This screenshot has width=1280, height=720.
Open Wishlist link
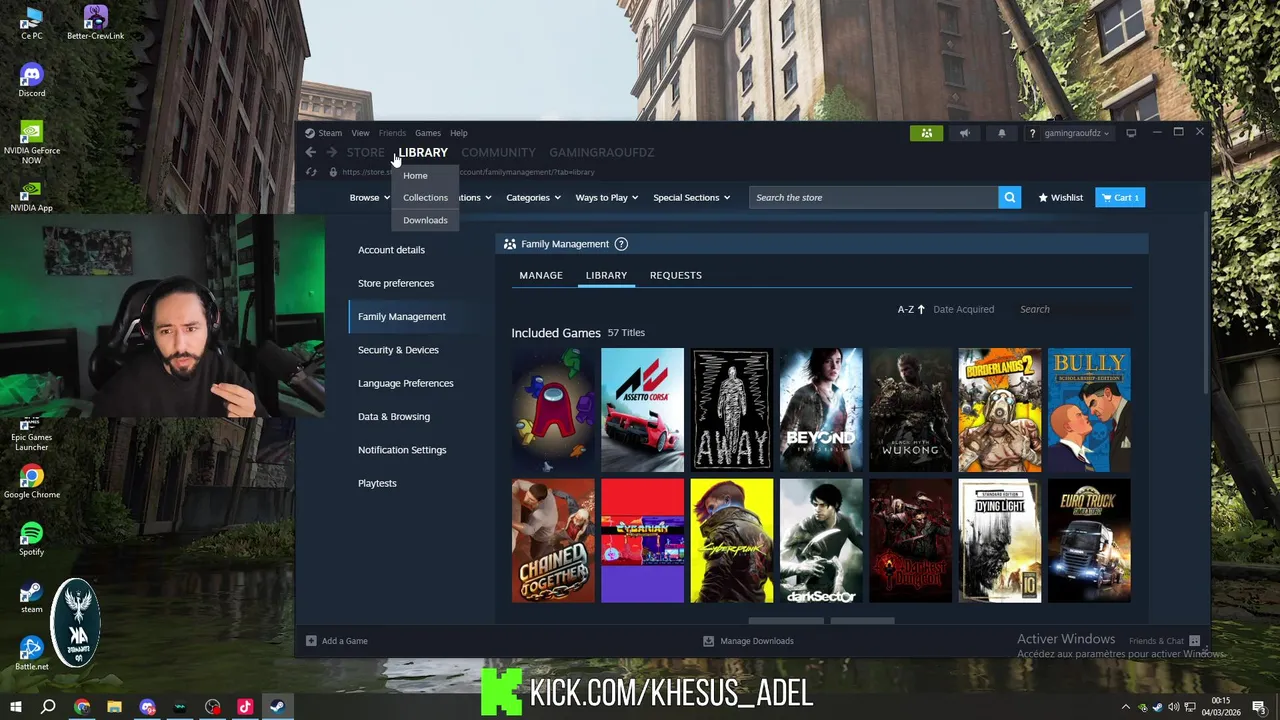tap(1061, 197)
